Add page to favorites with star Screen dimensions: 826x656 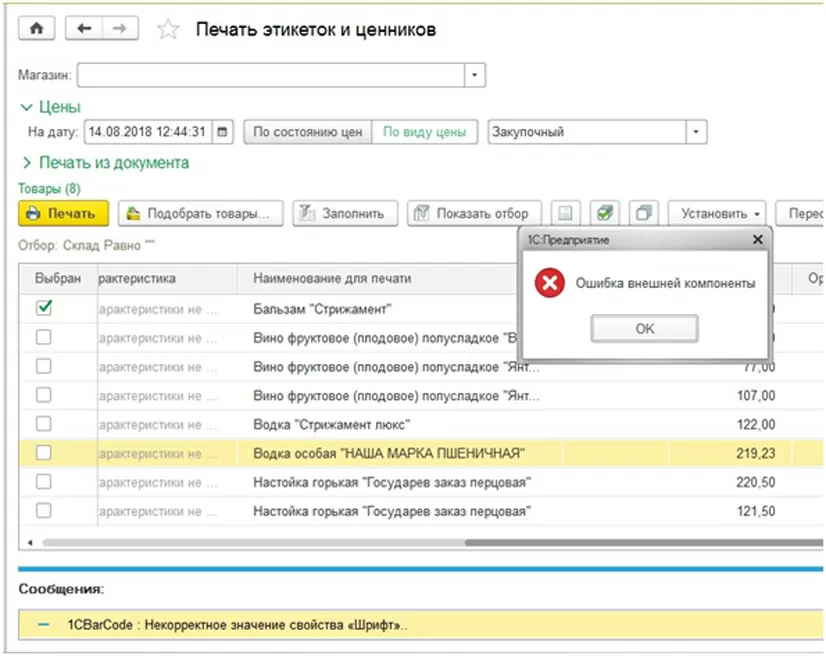tap(168, 29)
